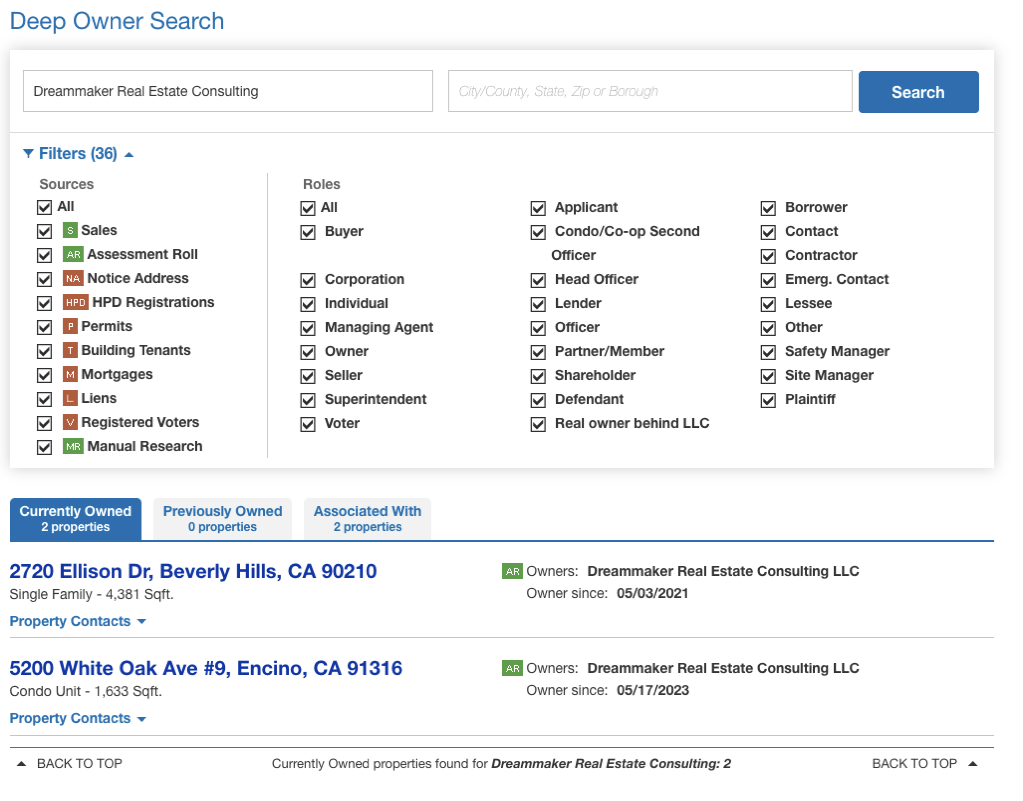
Task: Toggle the Corporation role checkbox
Action: point(308,280)
